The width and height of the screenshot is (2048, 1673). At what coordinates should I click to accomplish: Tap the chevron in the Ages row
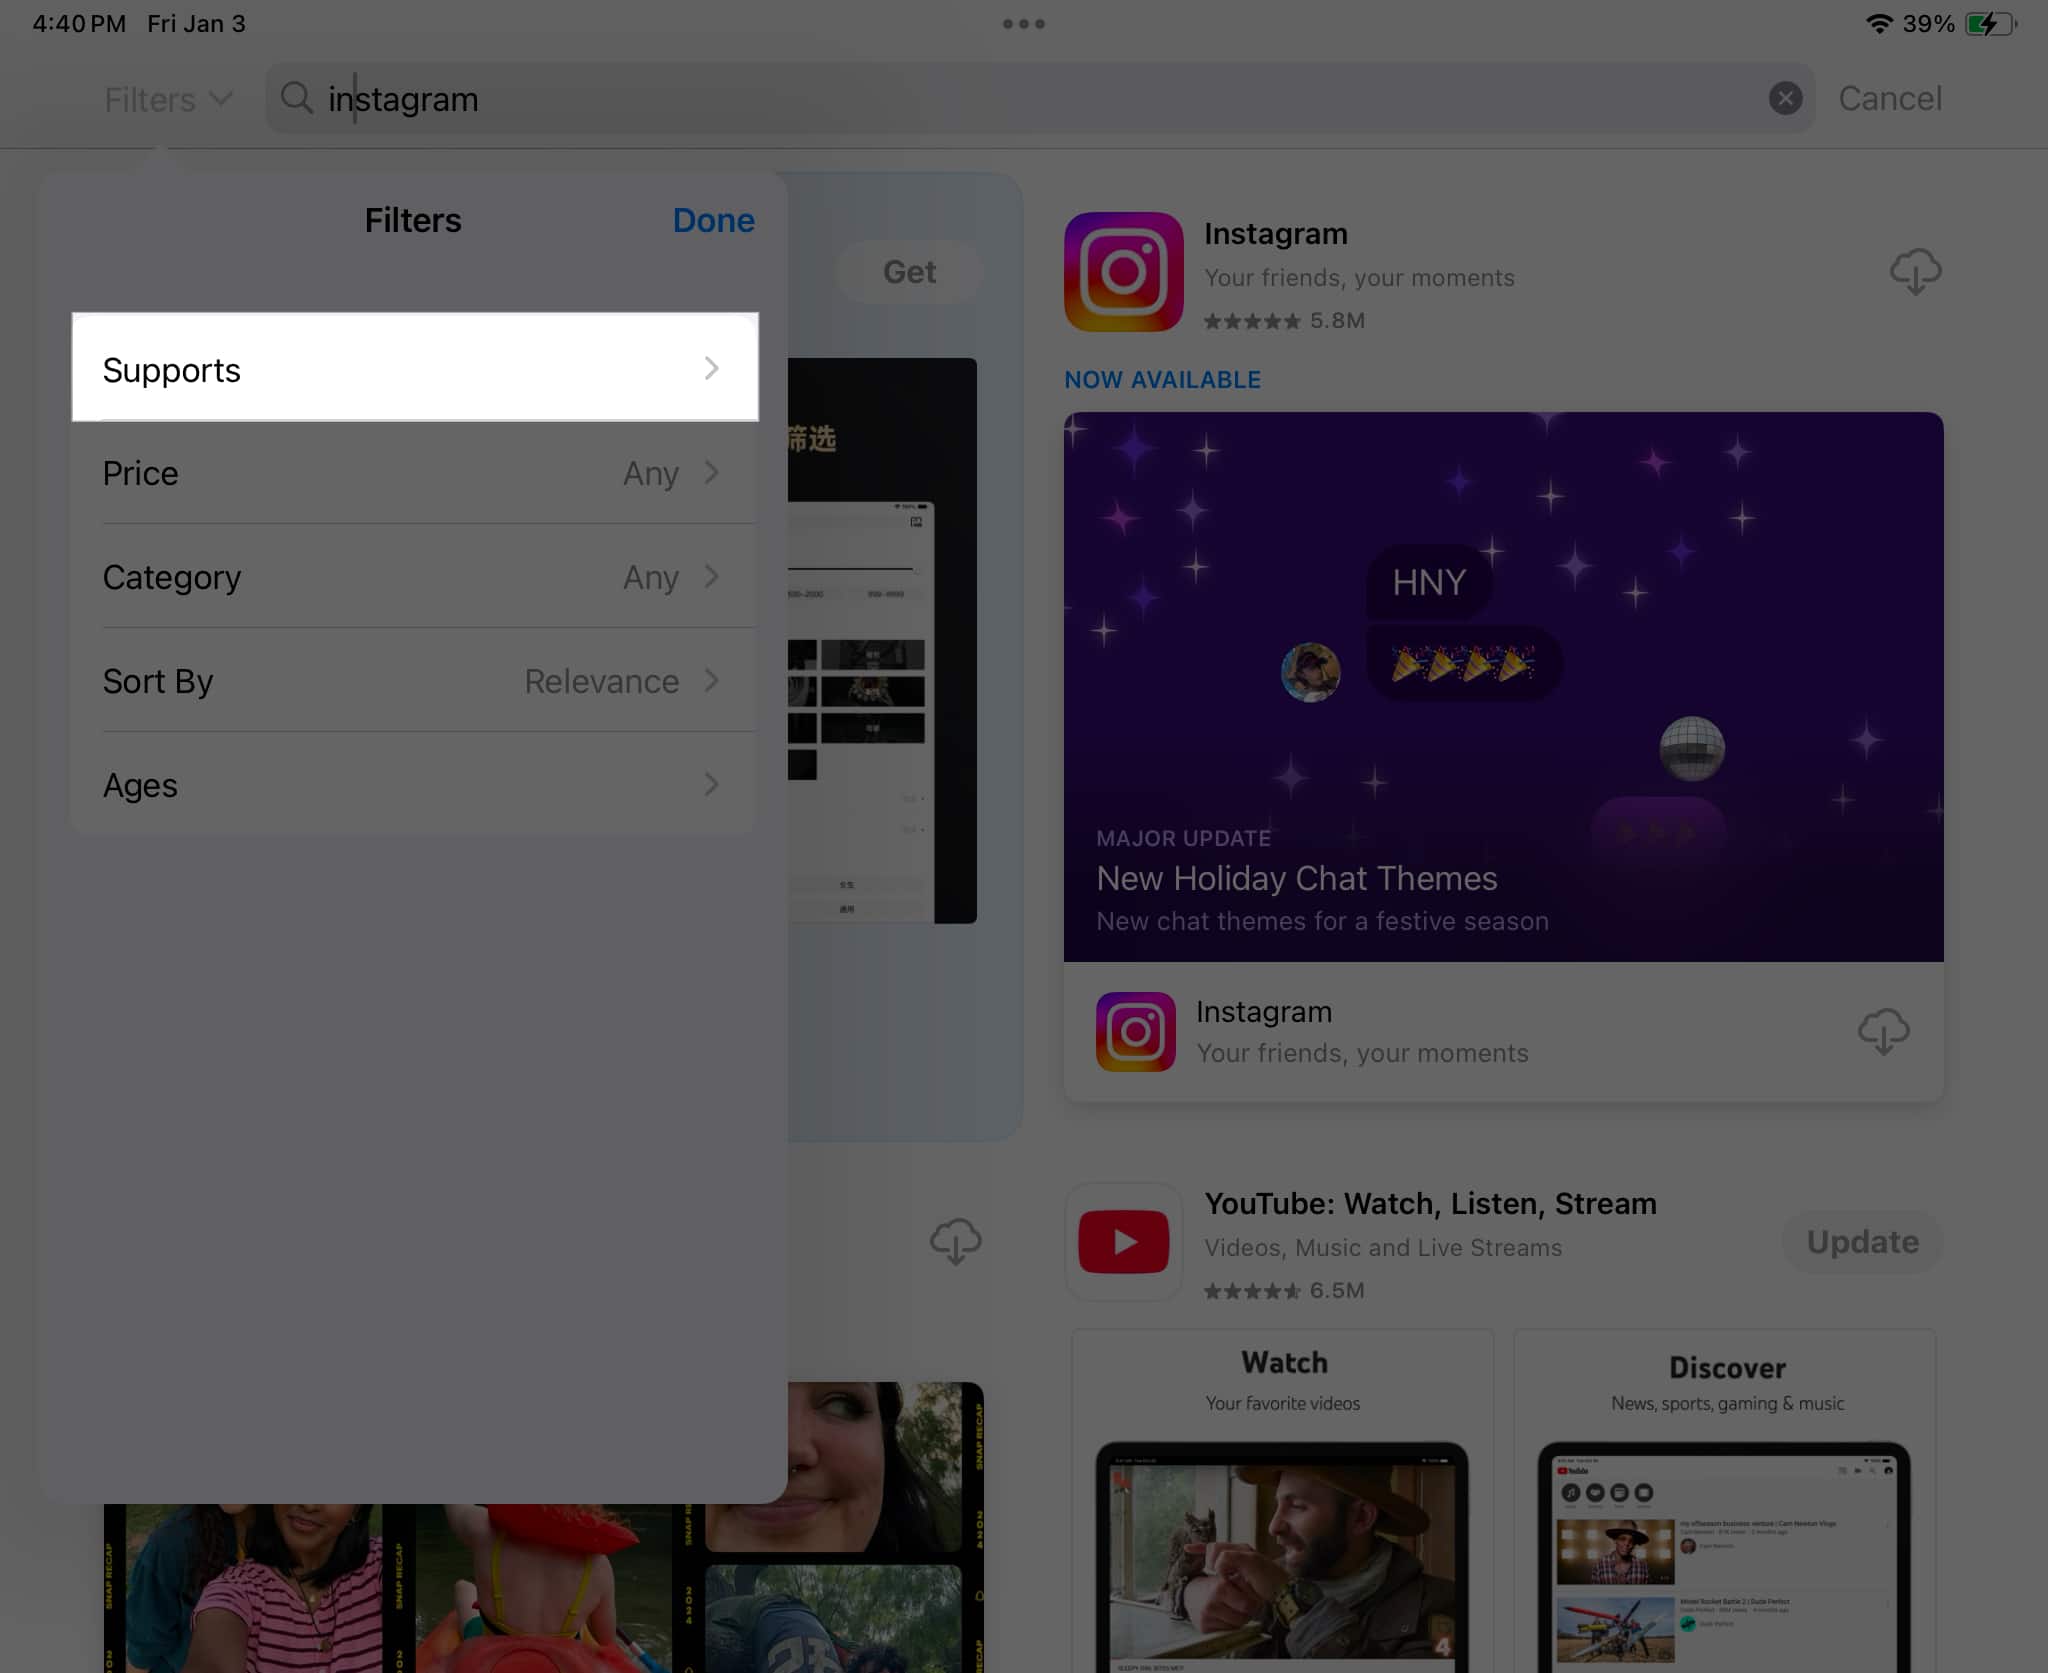click(x=711, y=784)
